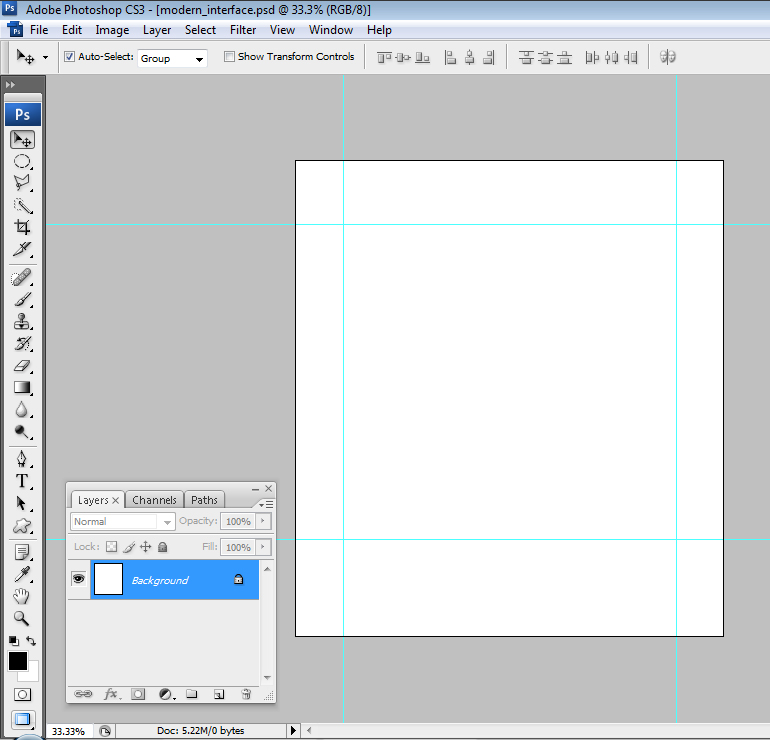Select the Type tool

pyautogui.click(x=22, y=481)
